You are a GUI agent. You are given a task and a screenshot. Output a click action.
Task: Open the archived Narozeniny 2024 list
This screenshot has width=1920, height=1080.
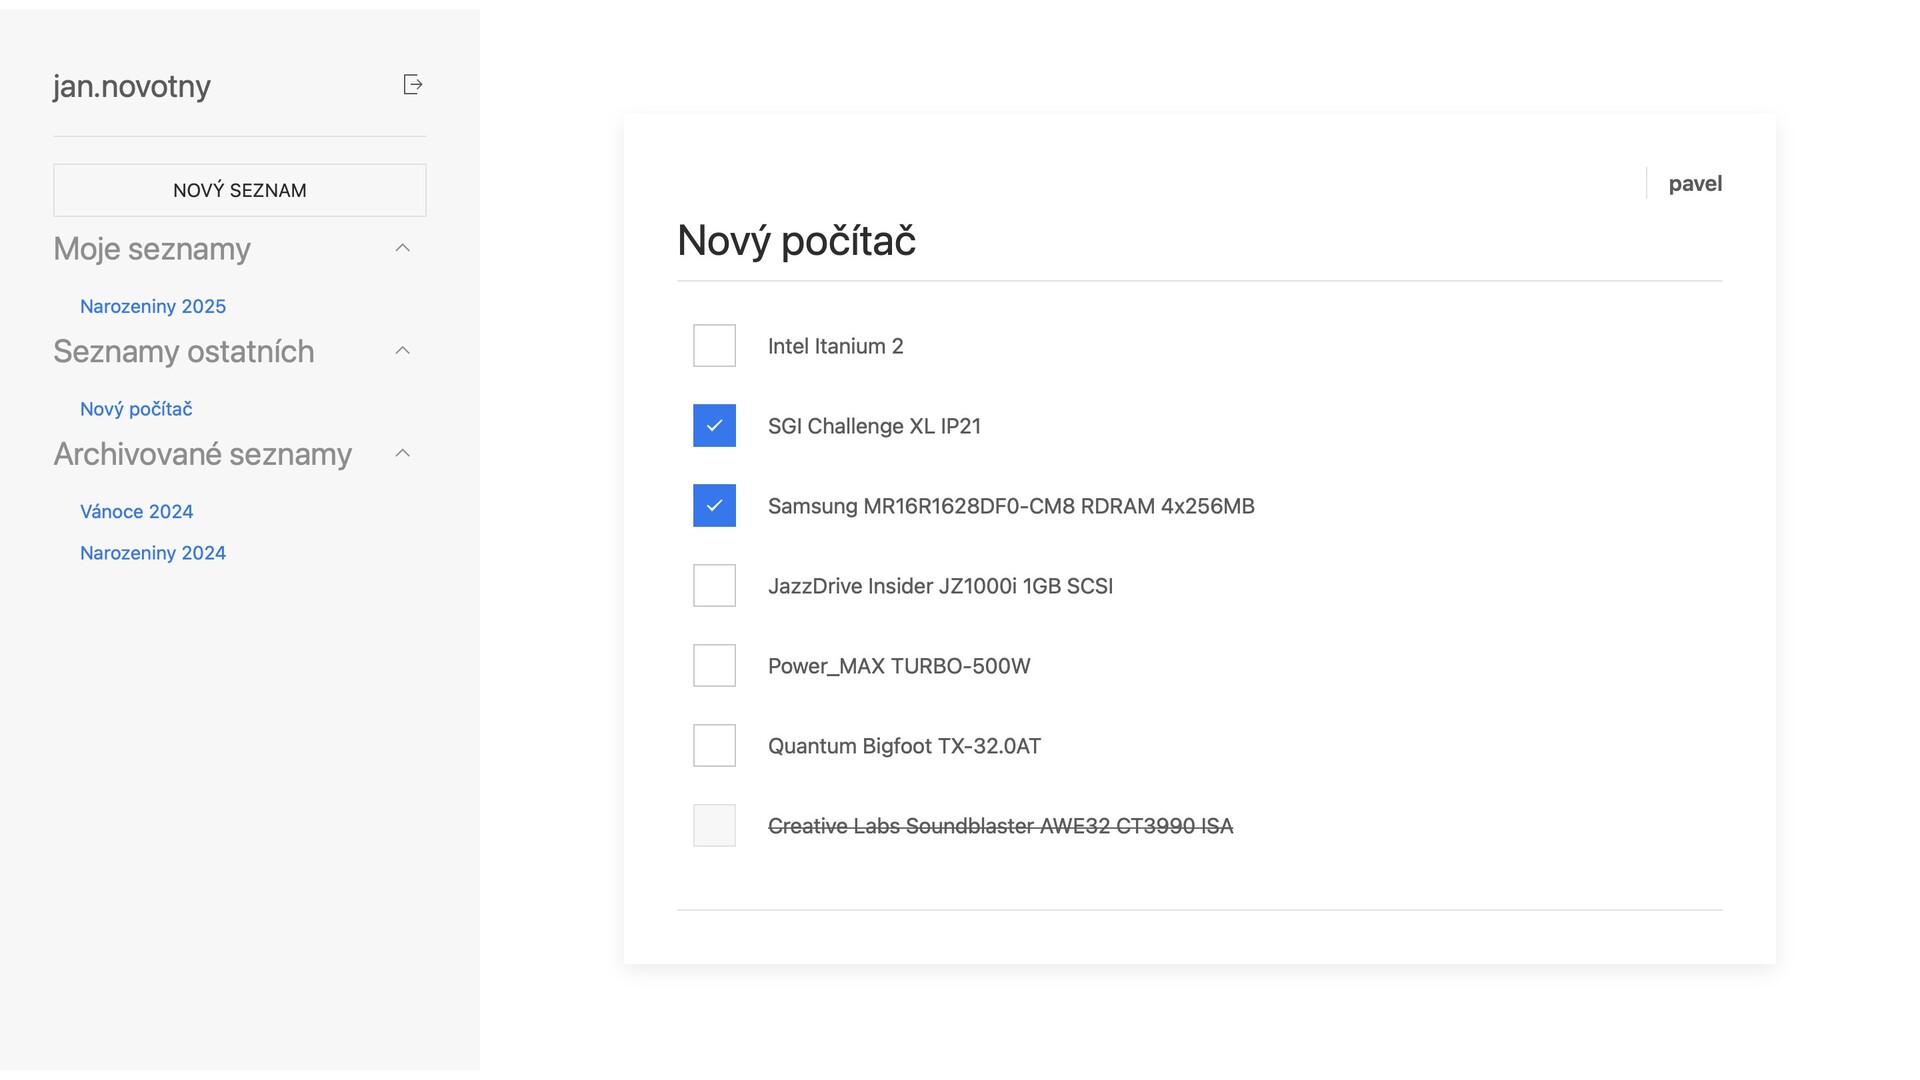click(x=153, y=553)
